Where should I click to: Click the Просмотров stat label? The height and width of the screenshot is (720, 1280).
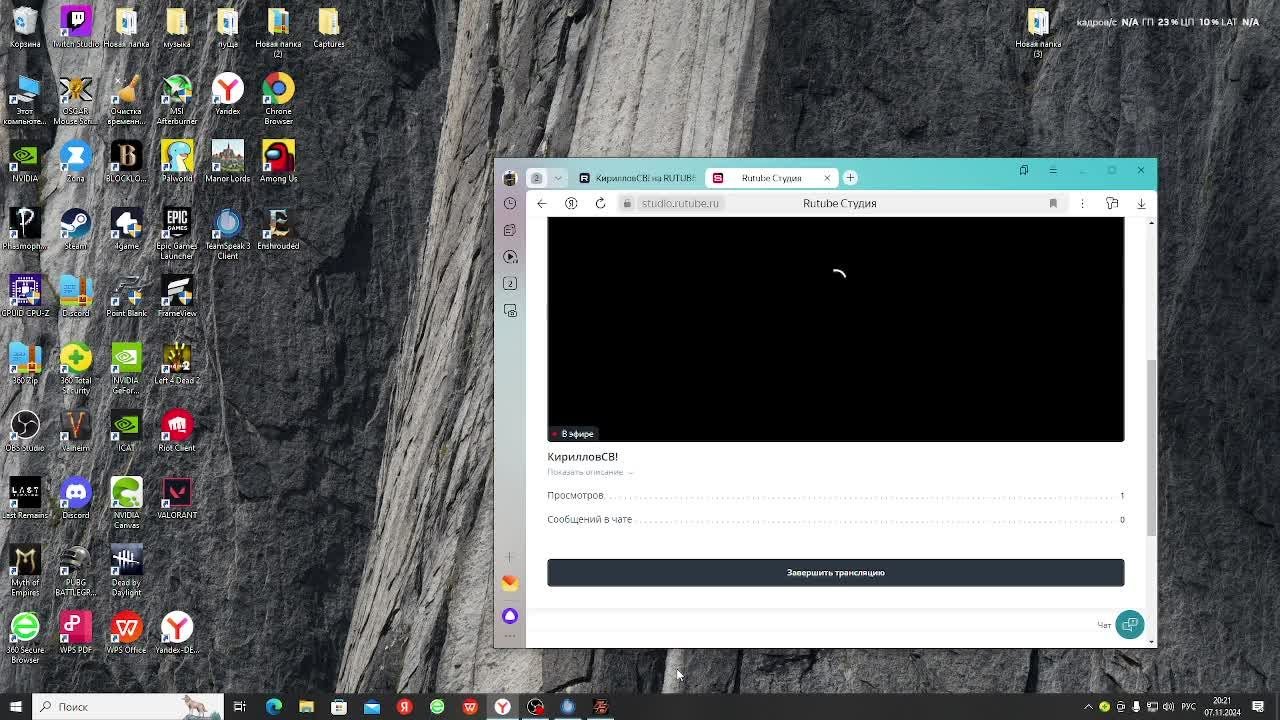pos(575,496)
